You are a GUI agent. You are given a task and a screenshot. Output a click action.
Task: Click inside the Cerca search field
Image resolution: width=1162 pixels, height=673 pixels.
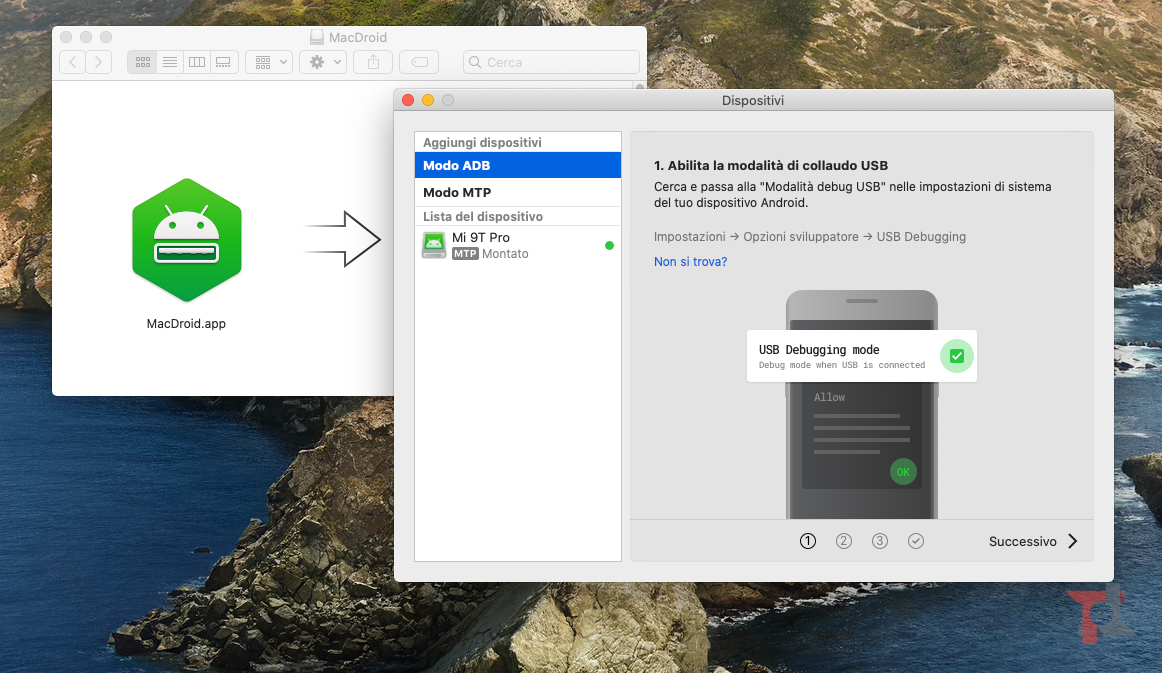pos(550,61)
